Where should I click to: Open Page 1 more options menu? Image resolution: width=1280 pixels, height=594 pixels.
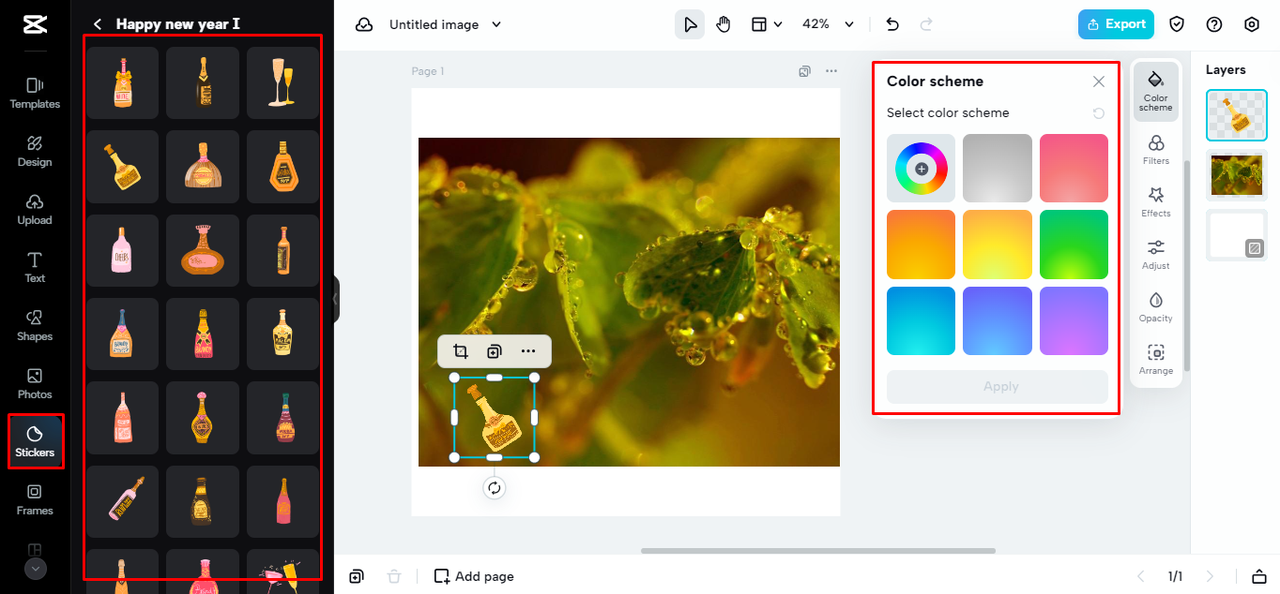coord(831,71)
